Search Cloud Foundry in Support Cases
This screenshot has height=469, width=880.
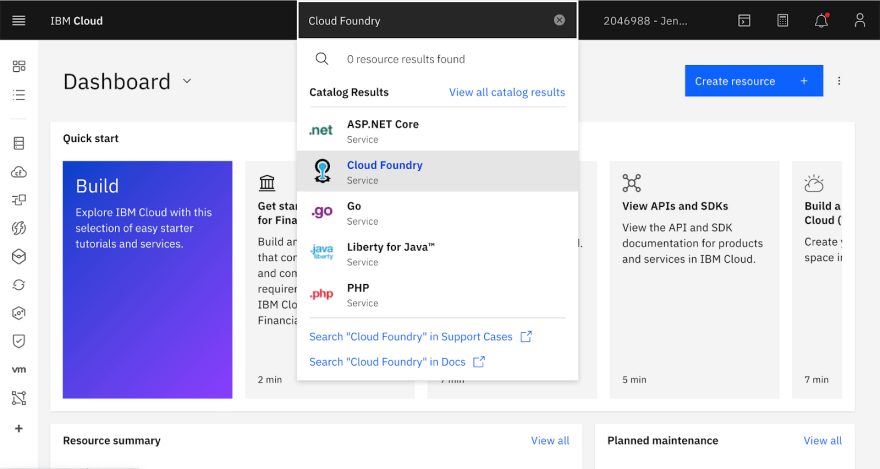420,337
